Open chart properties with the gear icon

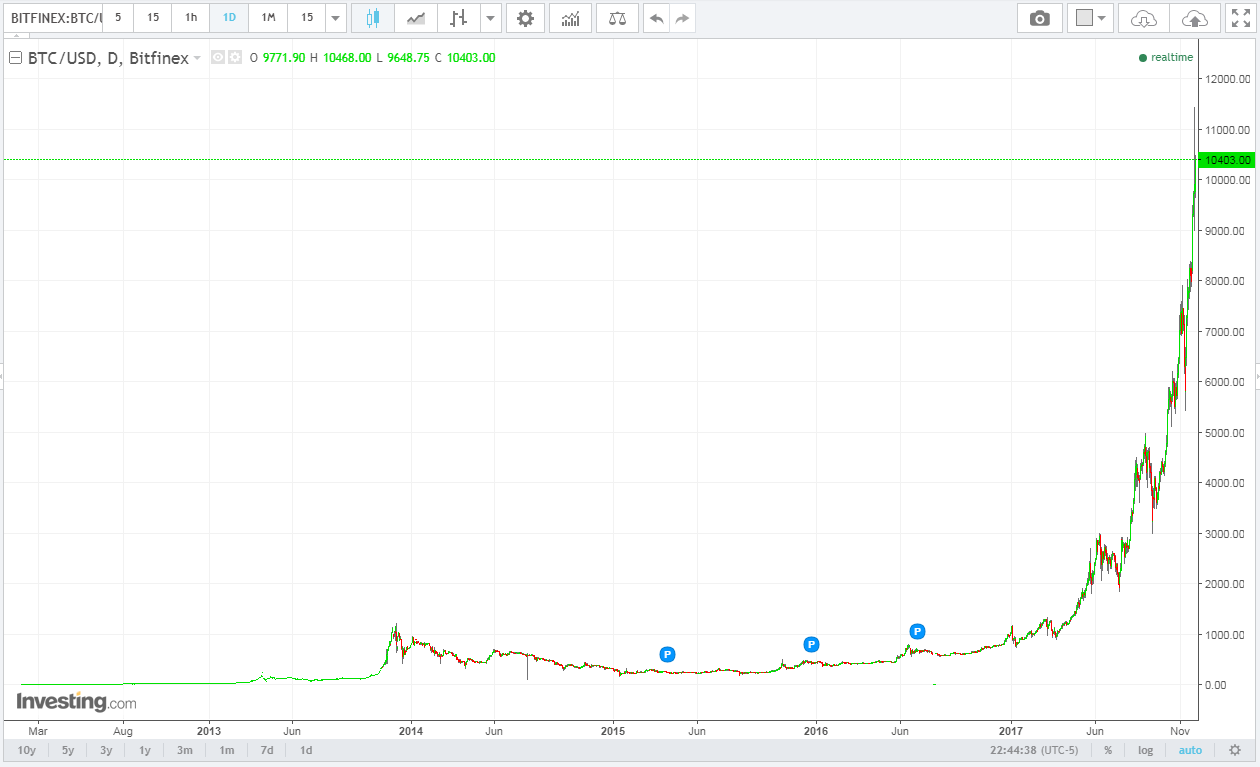click(525, 18)
